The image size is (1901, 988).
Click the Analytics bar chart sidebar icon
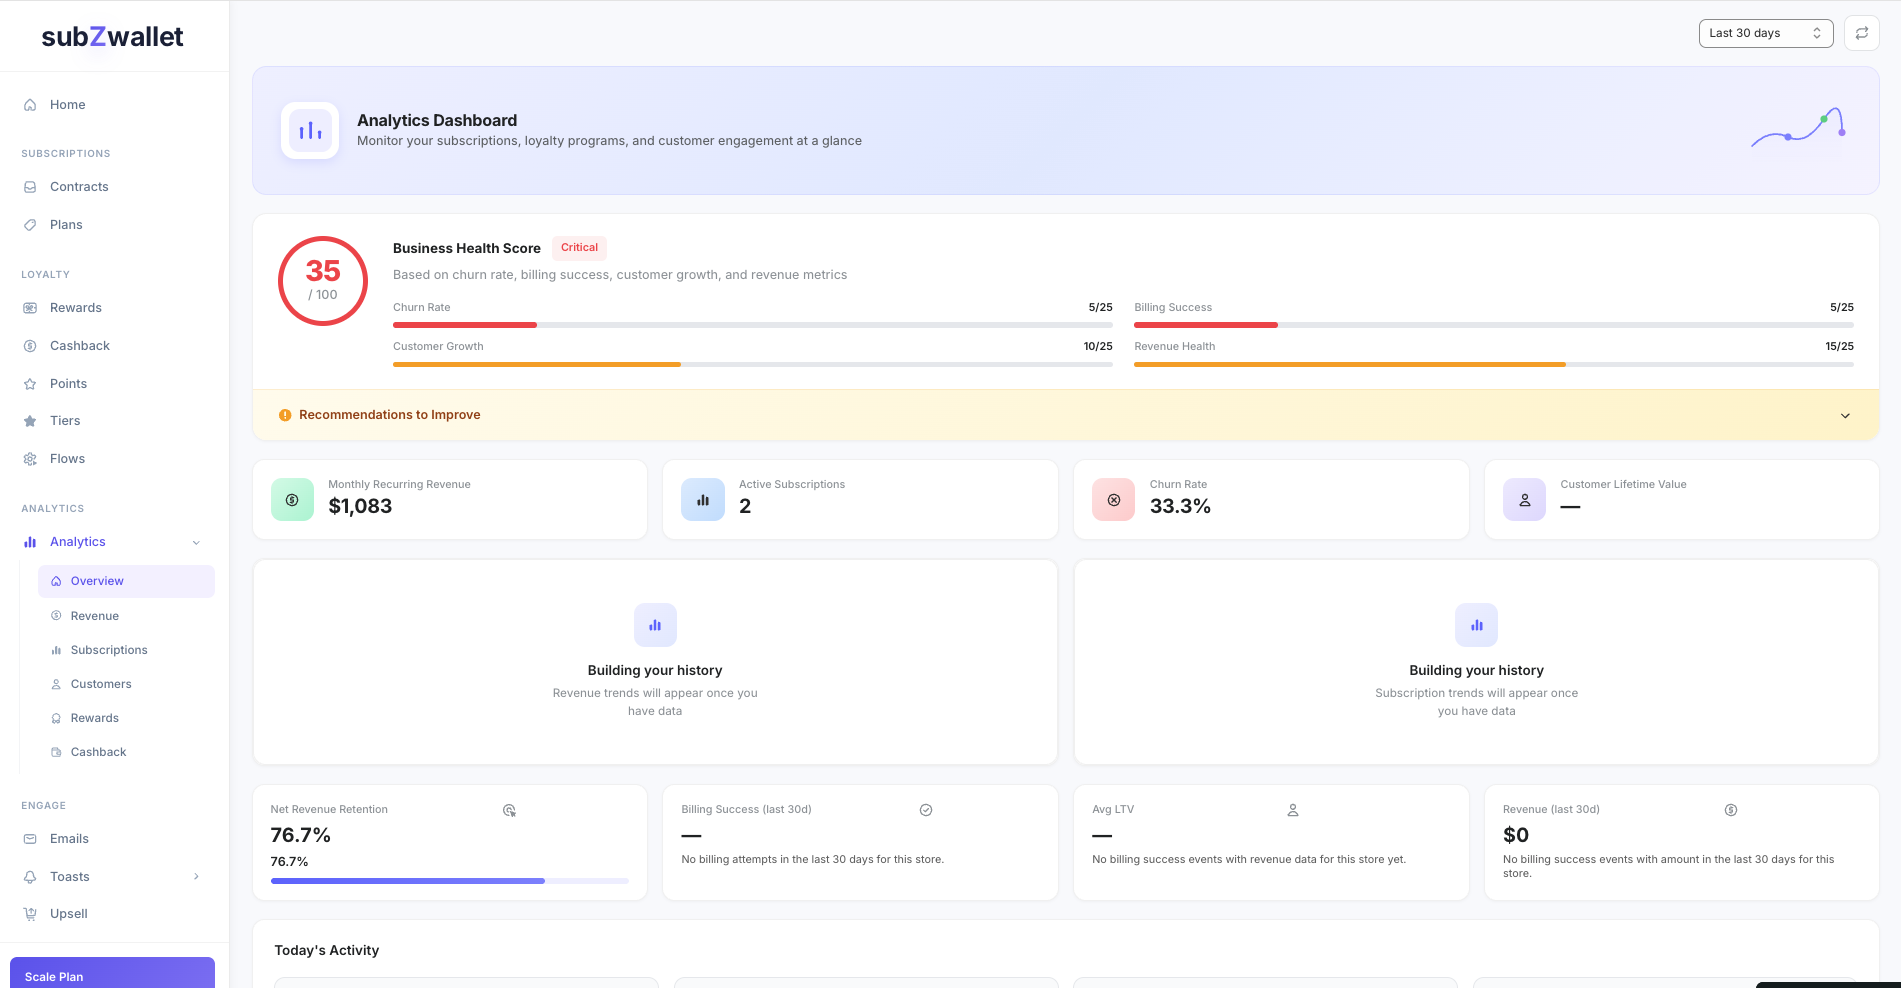(x=30, y=542)
